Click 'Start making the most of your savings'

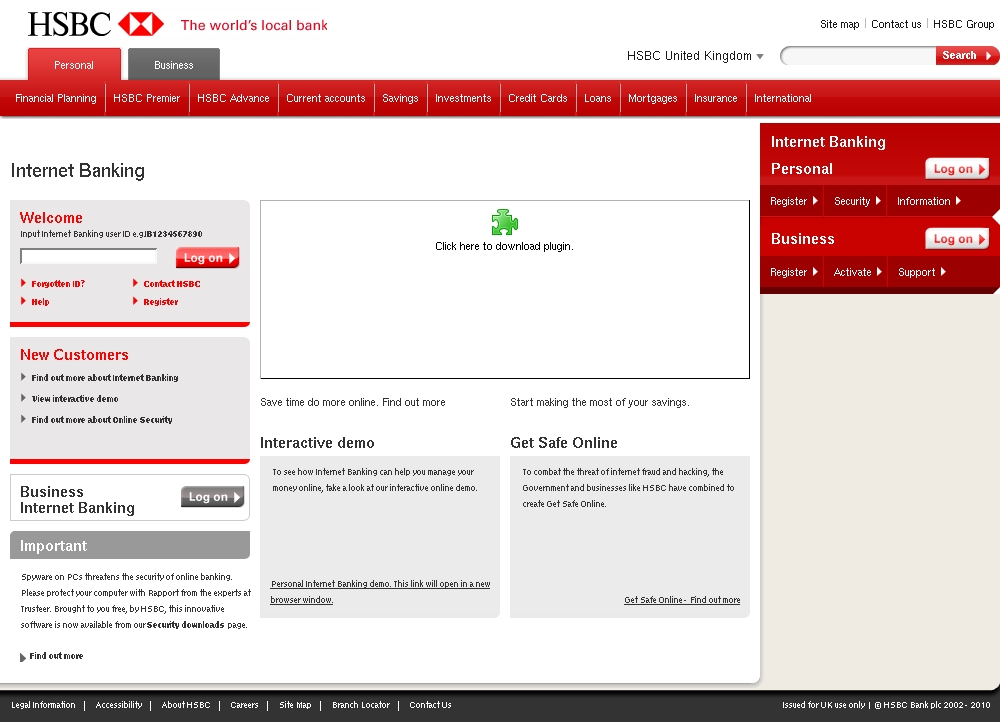(599, 402)
